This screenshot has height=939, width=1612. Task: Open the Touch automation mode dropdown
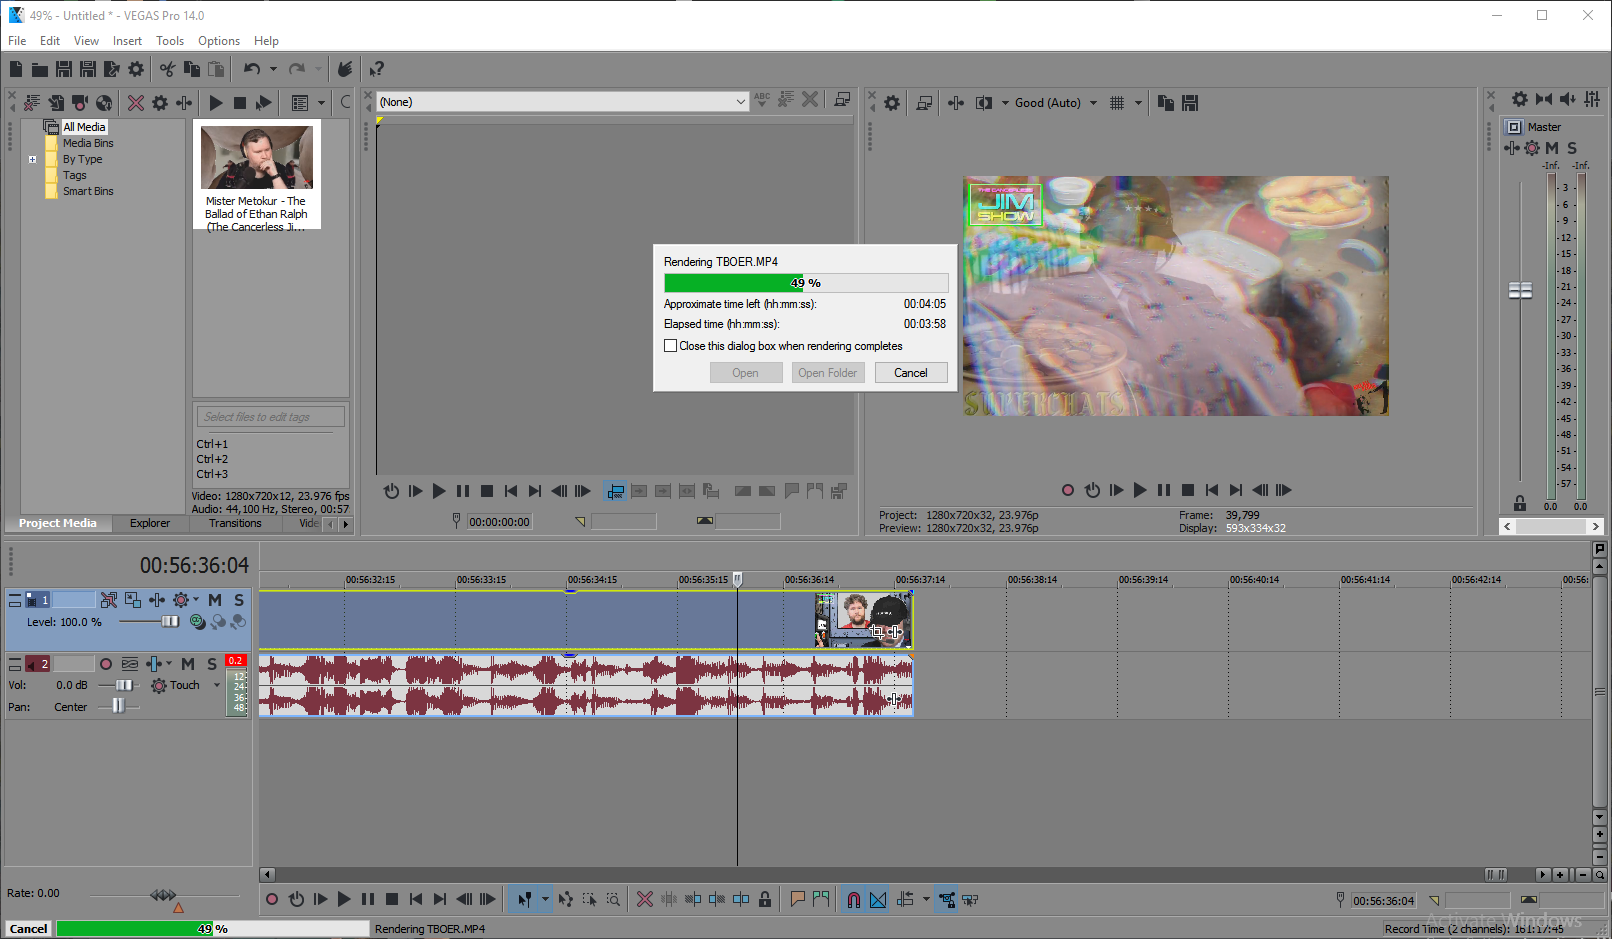(217, 686)
